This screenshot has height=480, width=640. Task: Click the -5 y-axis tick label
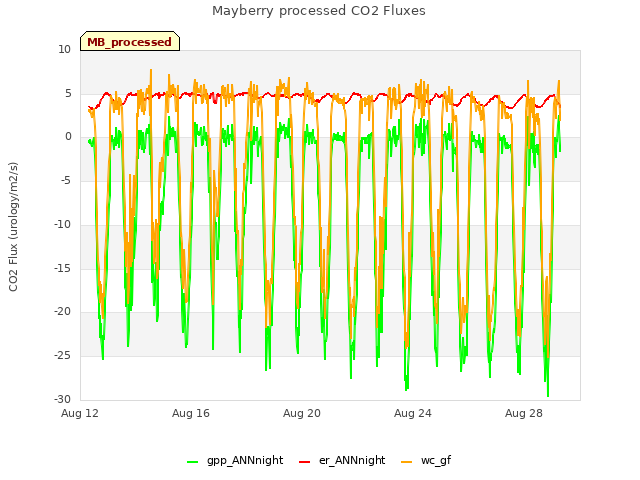[x=66, y=180]
